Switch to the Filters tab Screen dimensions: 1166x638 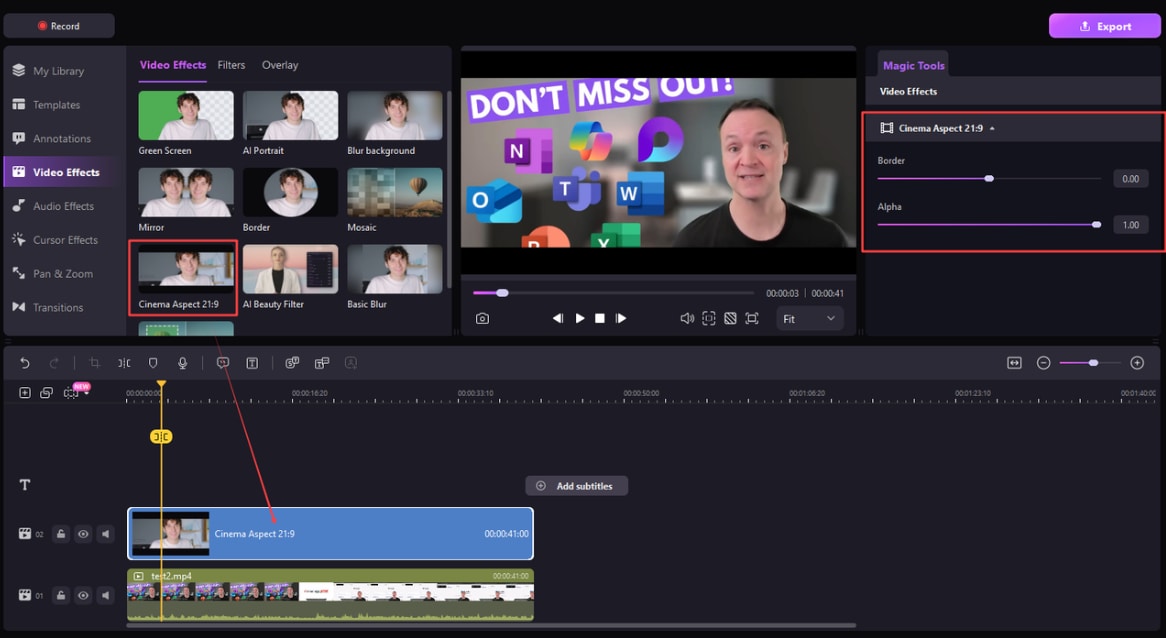point(231,65)
